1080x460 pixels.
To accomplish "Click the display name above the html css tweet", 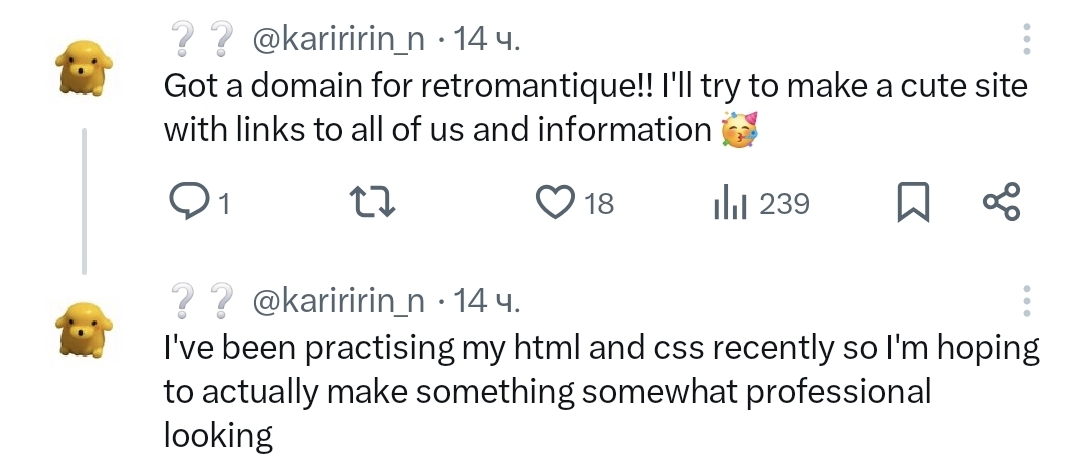I will click(x=202, y=302).
